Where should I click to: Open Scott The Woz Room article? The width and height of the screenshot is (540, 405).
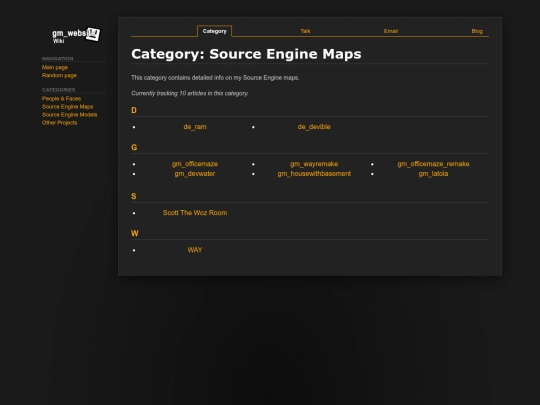coord(195,213)
